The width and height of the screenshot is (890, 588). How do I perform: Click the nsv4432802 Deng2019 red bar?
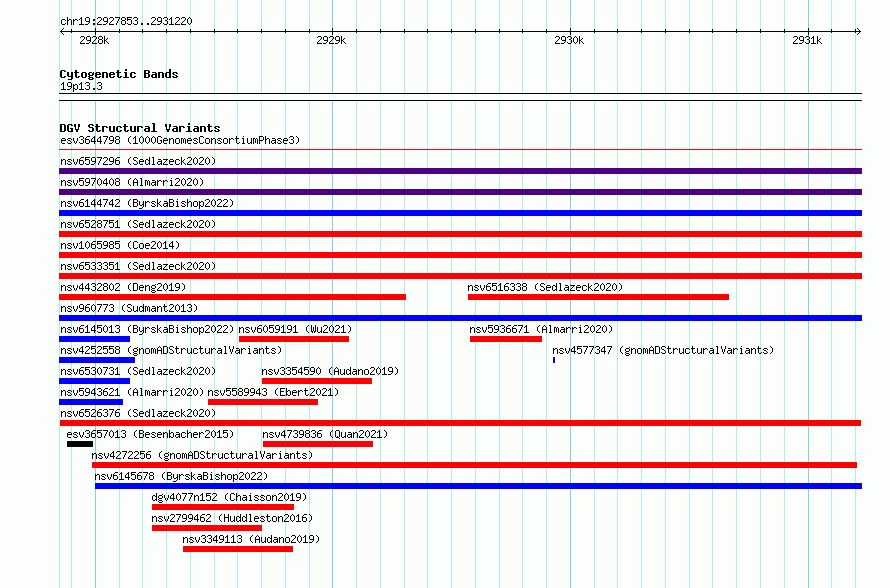233,297
